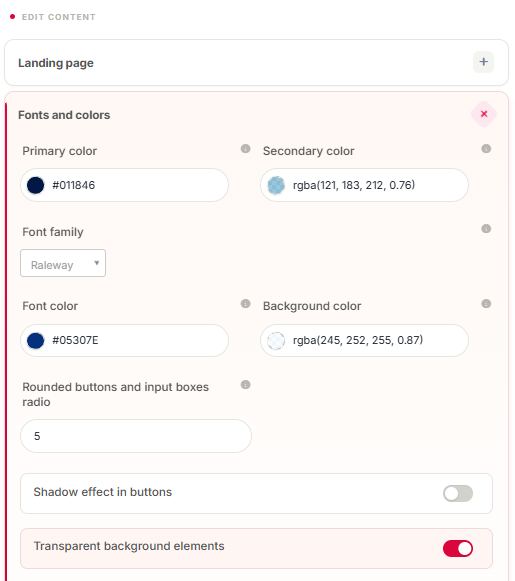This screenshot has height=581, width=515.
Task: Click the Font color blue swatch
Action: pos(36,341)
